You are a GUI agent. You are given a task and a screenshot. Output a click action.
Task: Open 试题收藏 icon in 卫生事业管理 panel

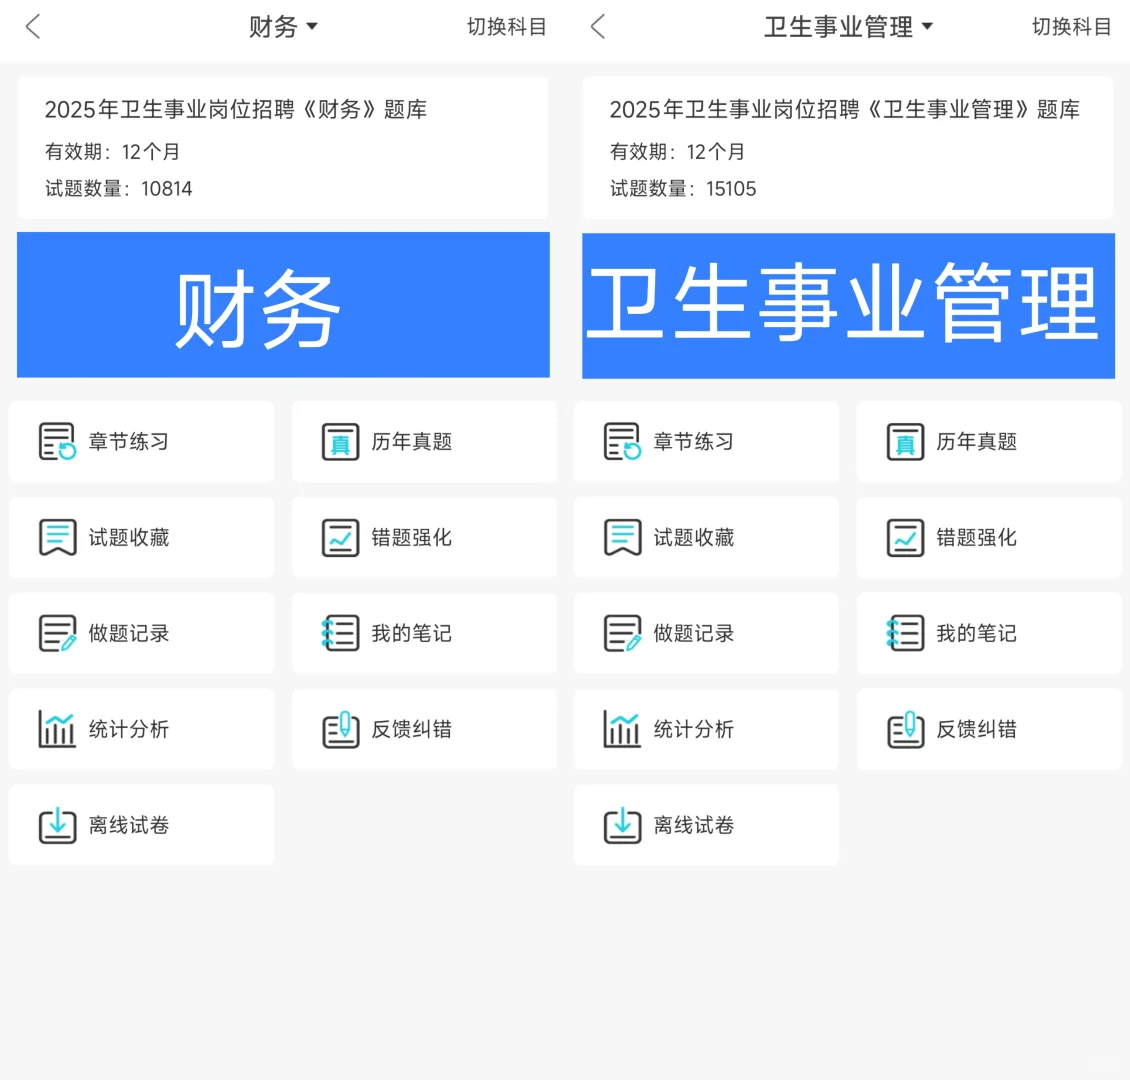click(x=622, y=537)
